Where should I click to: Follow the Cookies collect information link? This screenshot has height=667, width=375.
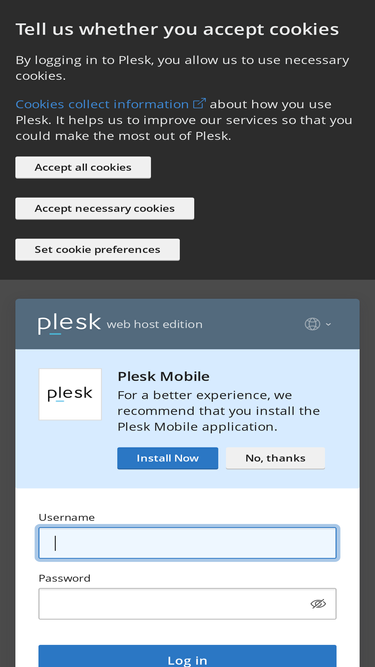102,104
